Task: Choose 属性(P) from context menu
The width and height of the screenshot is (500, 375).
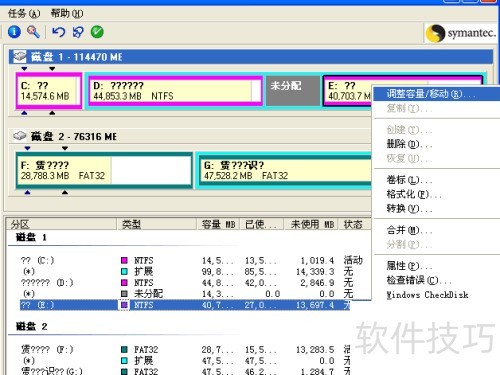Action: pyautogui.click(x=436, y=266)
